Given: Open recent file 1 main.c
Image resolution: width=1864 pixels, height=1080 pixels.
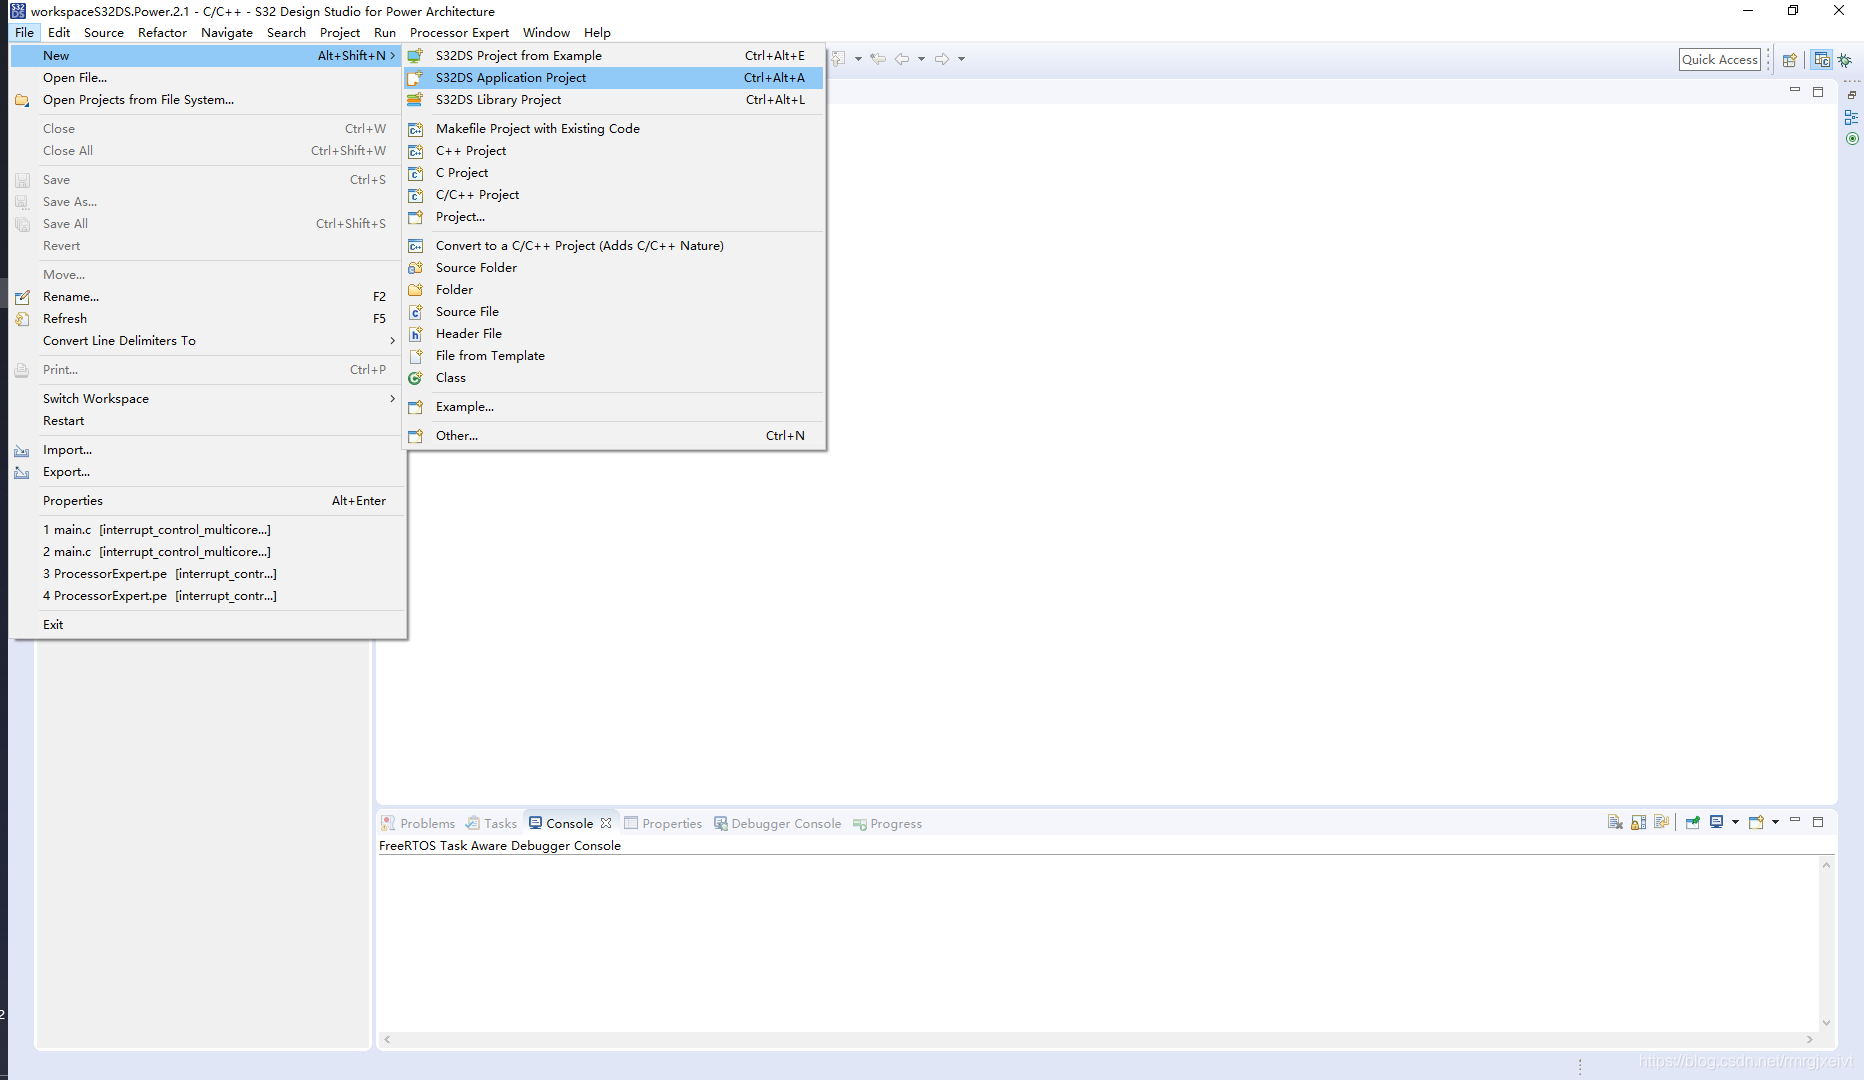Looking at the screenshot, I should pyautogui.click(x=207, y=529).
